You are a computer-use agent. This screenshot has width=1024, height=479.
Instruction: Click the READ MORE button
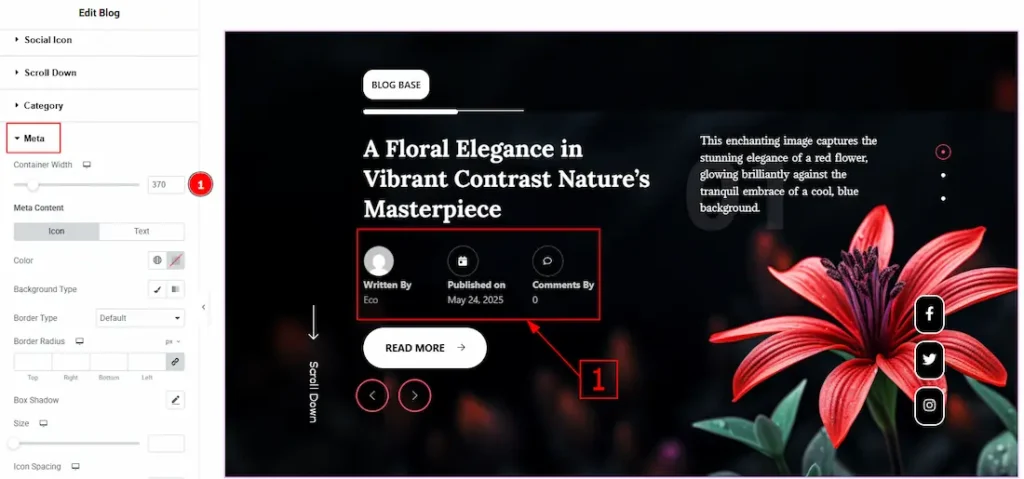[x=424, y=348]
